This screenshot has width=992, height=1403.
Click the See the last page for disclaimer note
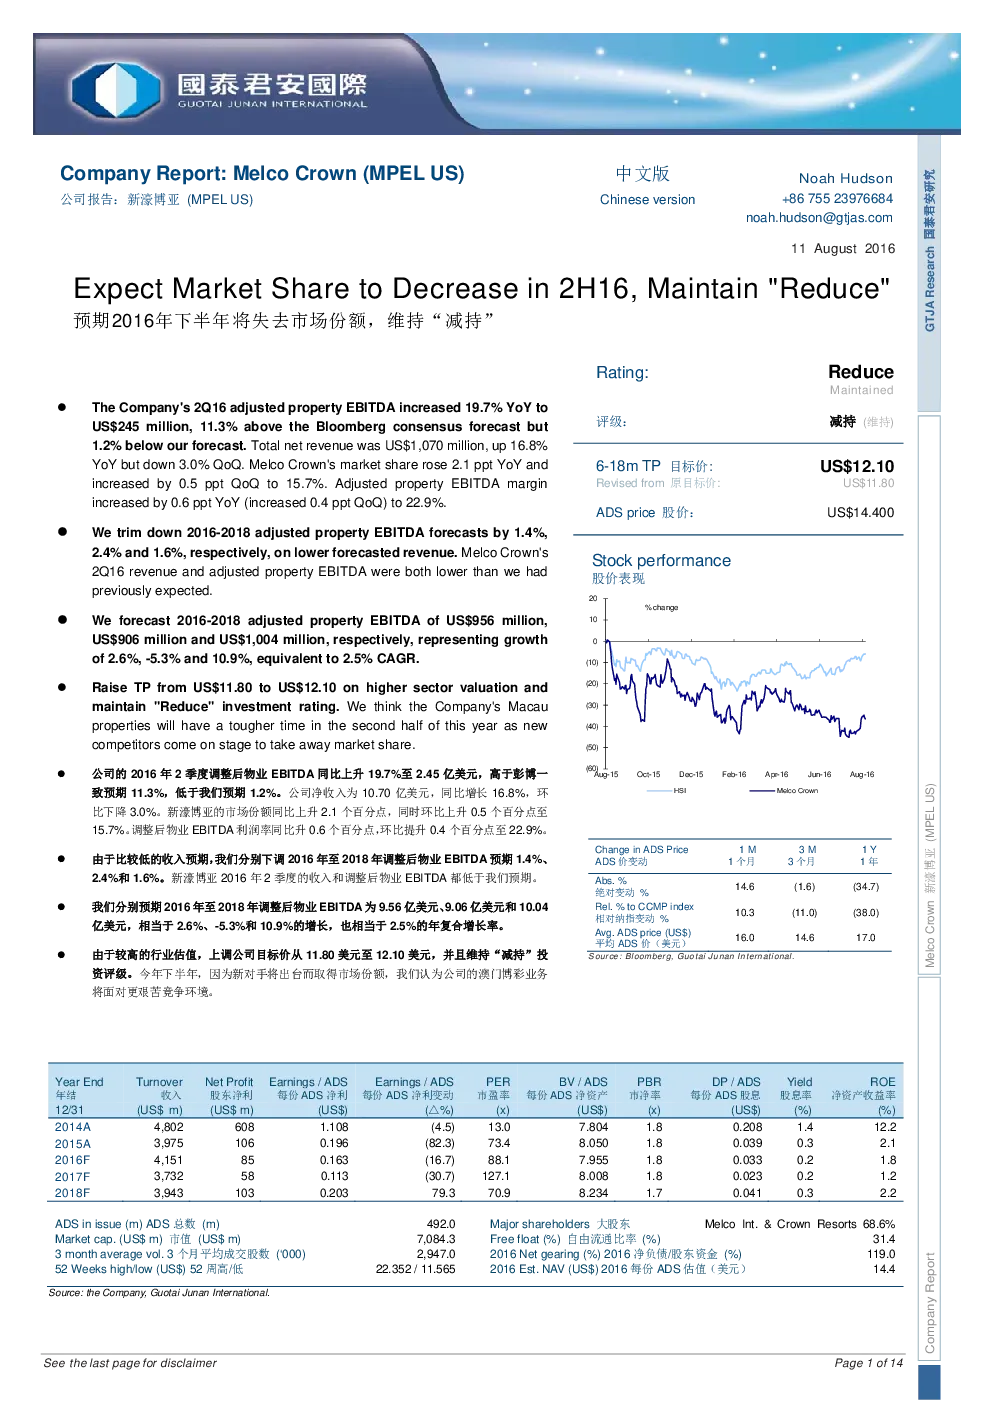point(130,1363)
